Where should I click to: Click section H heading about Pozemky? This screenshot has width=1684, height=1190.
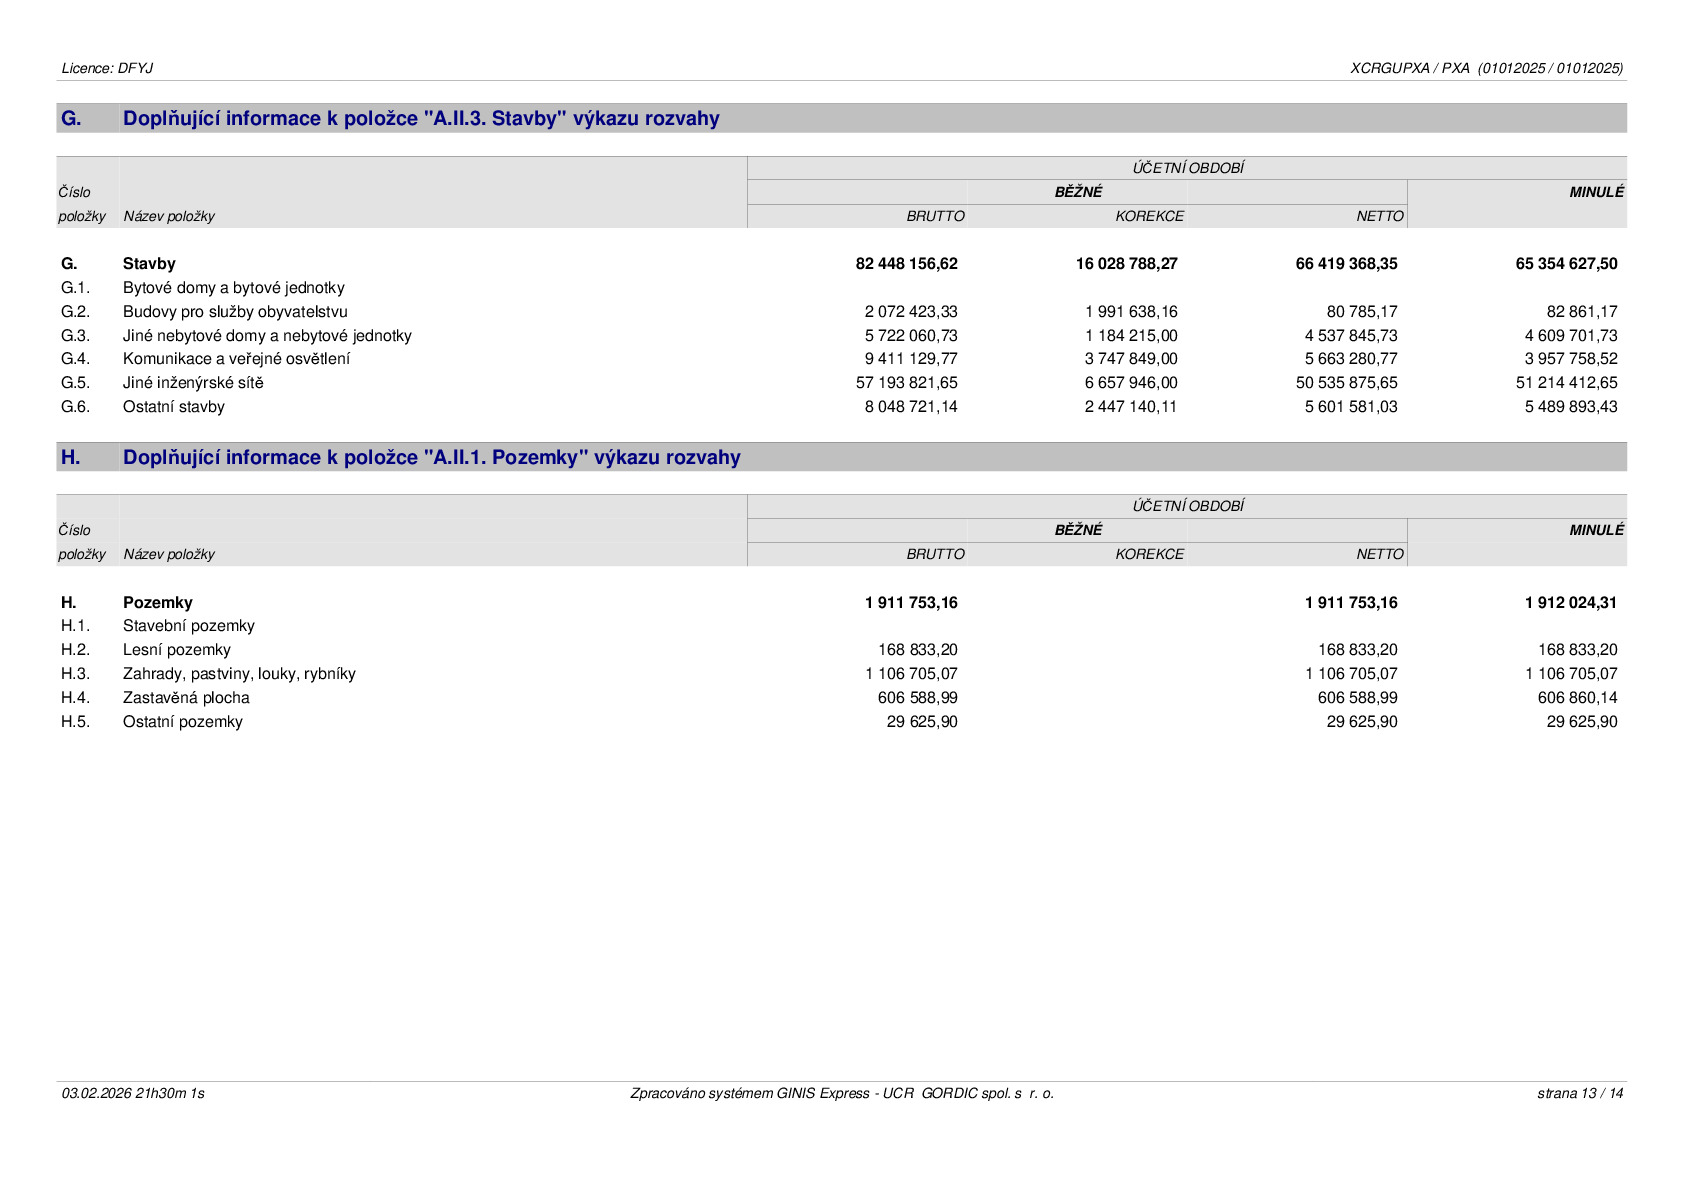tap(432, 457)
